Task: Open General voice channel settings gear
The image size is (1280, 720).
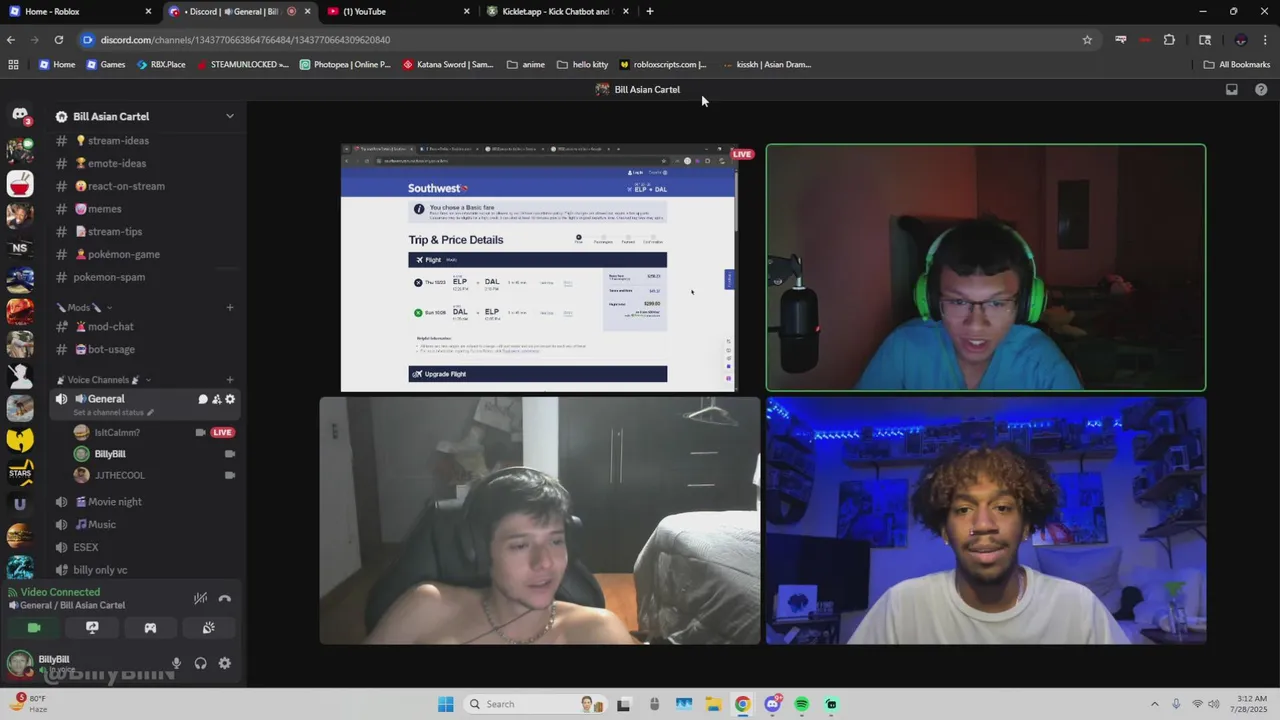Action: pyautogui.click(x=230, y=399)
